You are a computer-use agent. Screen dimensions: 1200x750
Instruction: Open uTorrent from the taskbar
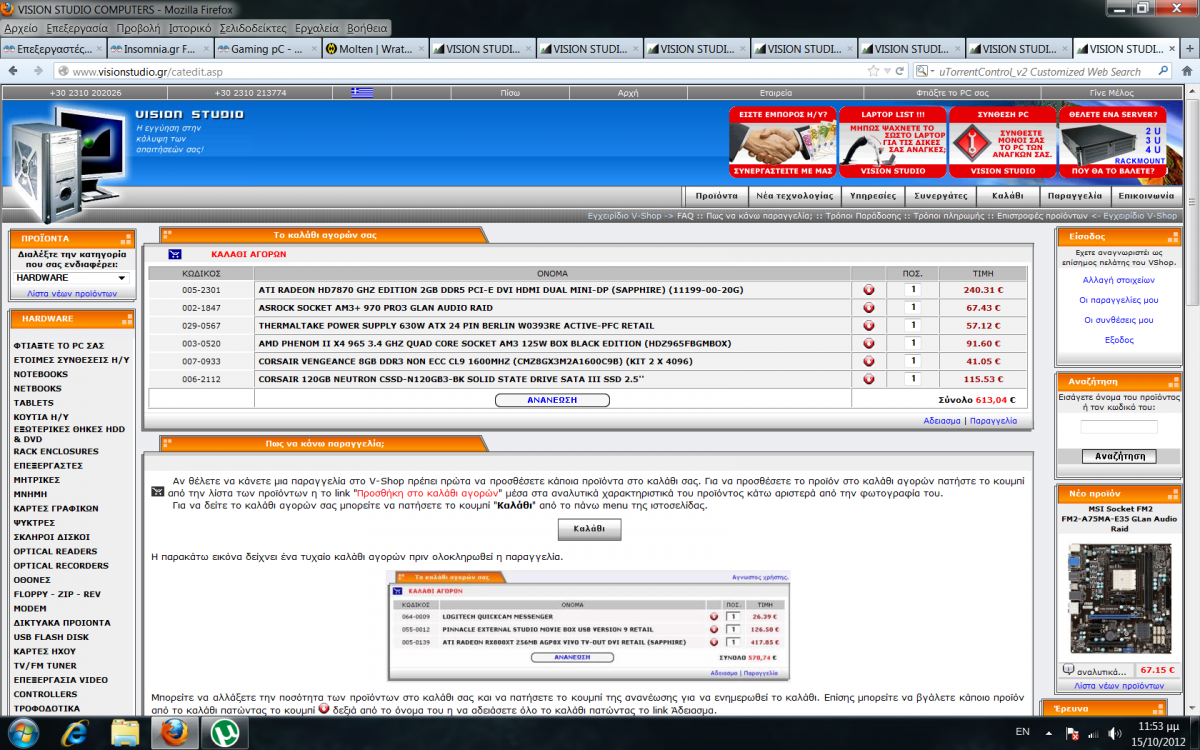click(x=224, y=732)
